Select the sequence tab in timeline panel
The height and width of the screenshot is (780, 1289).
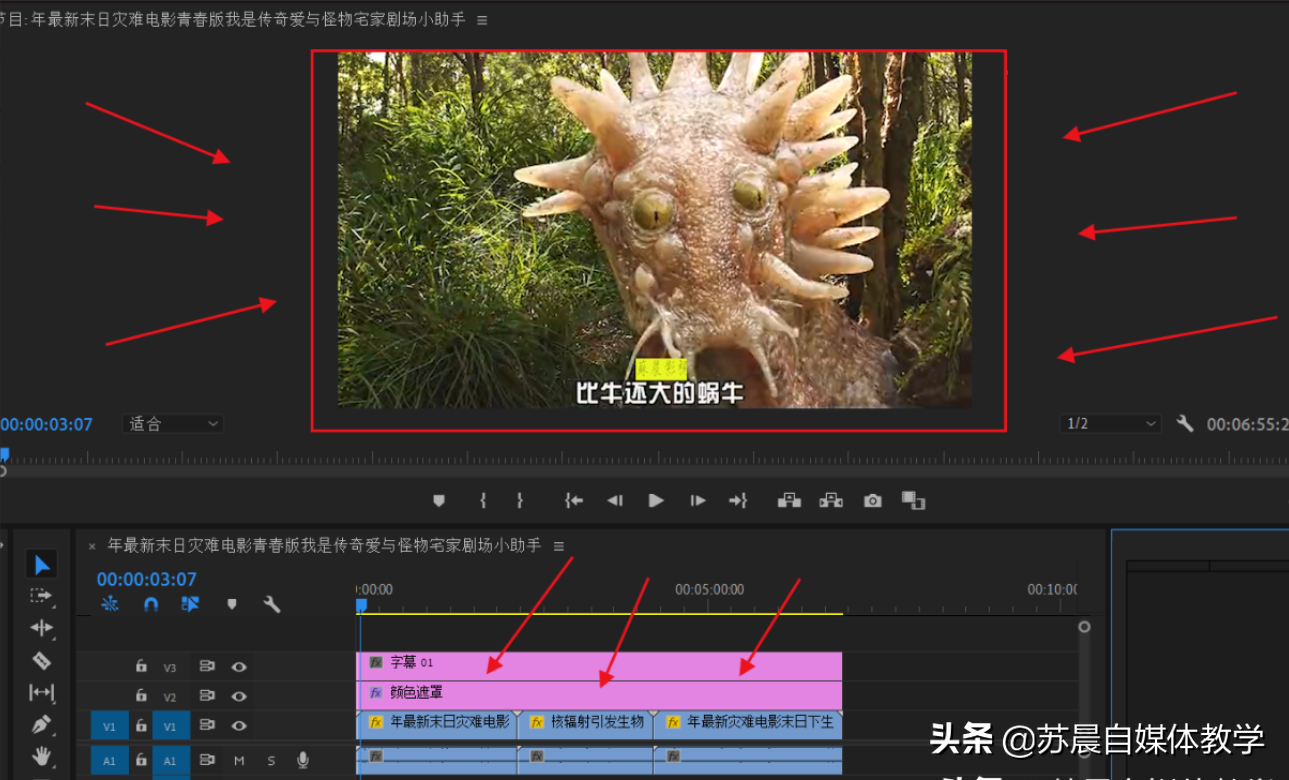(x=324, y=546)
